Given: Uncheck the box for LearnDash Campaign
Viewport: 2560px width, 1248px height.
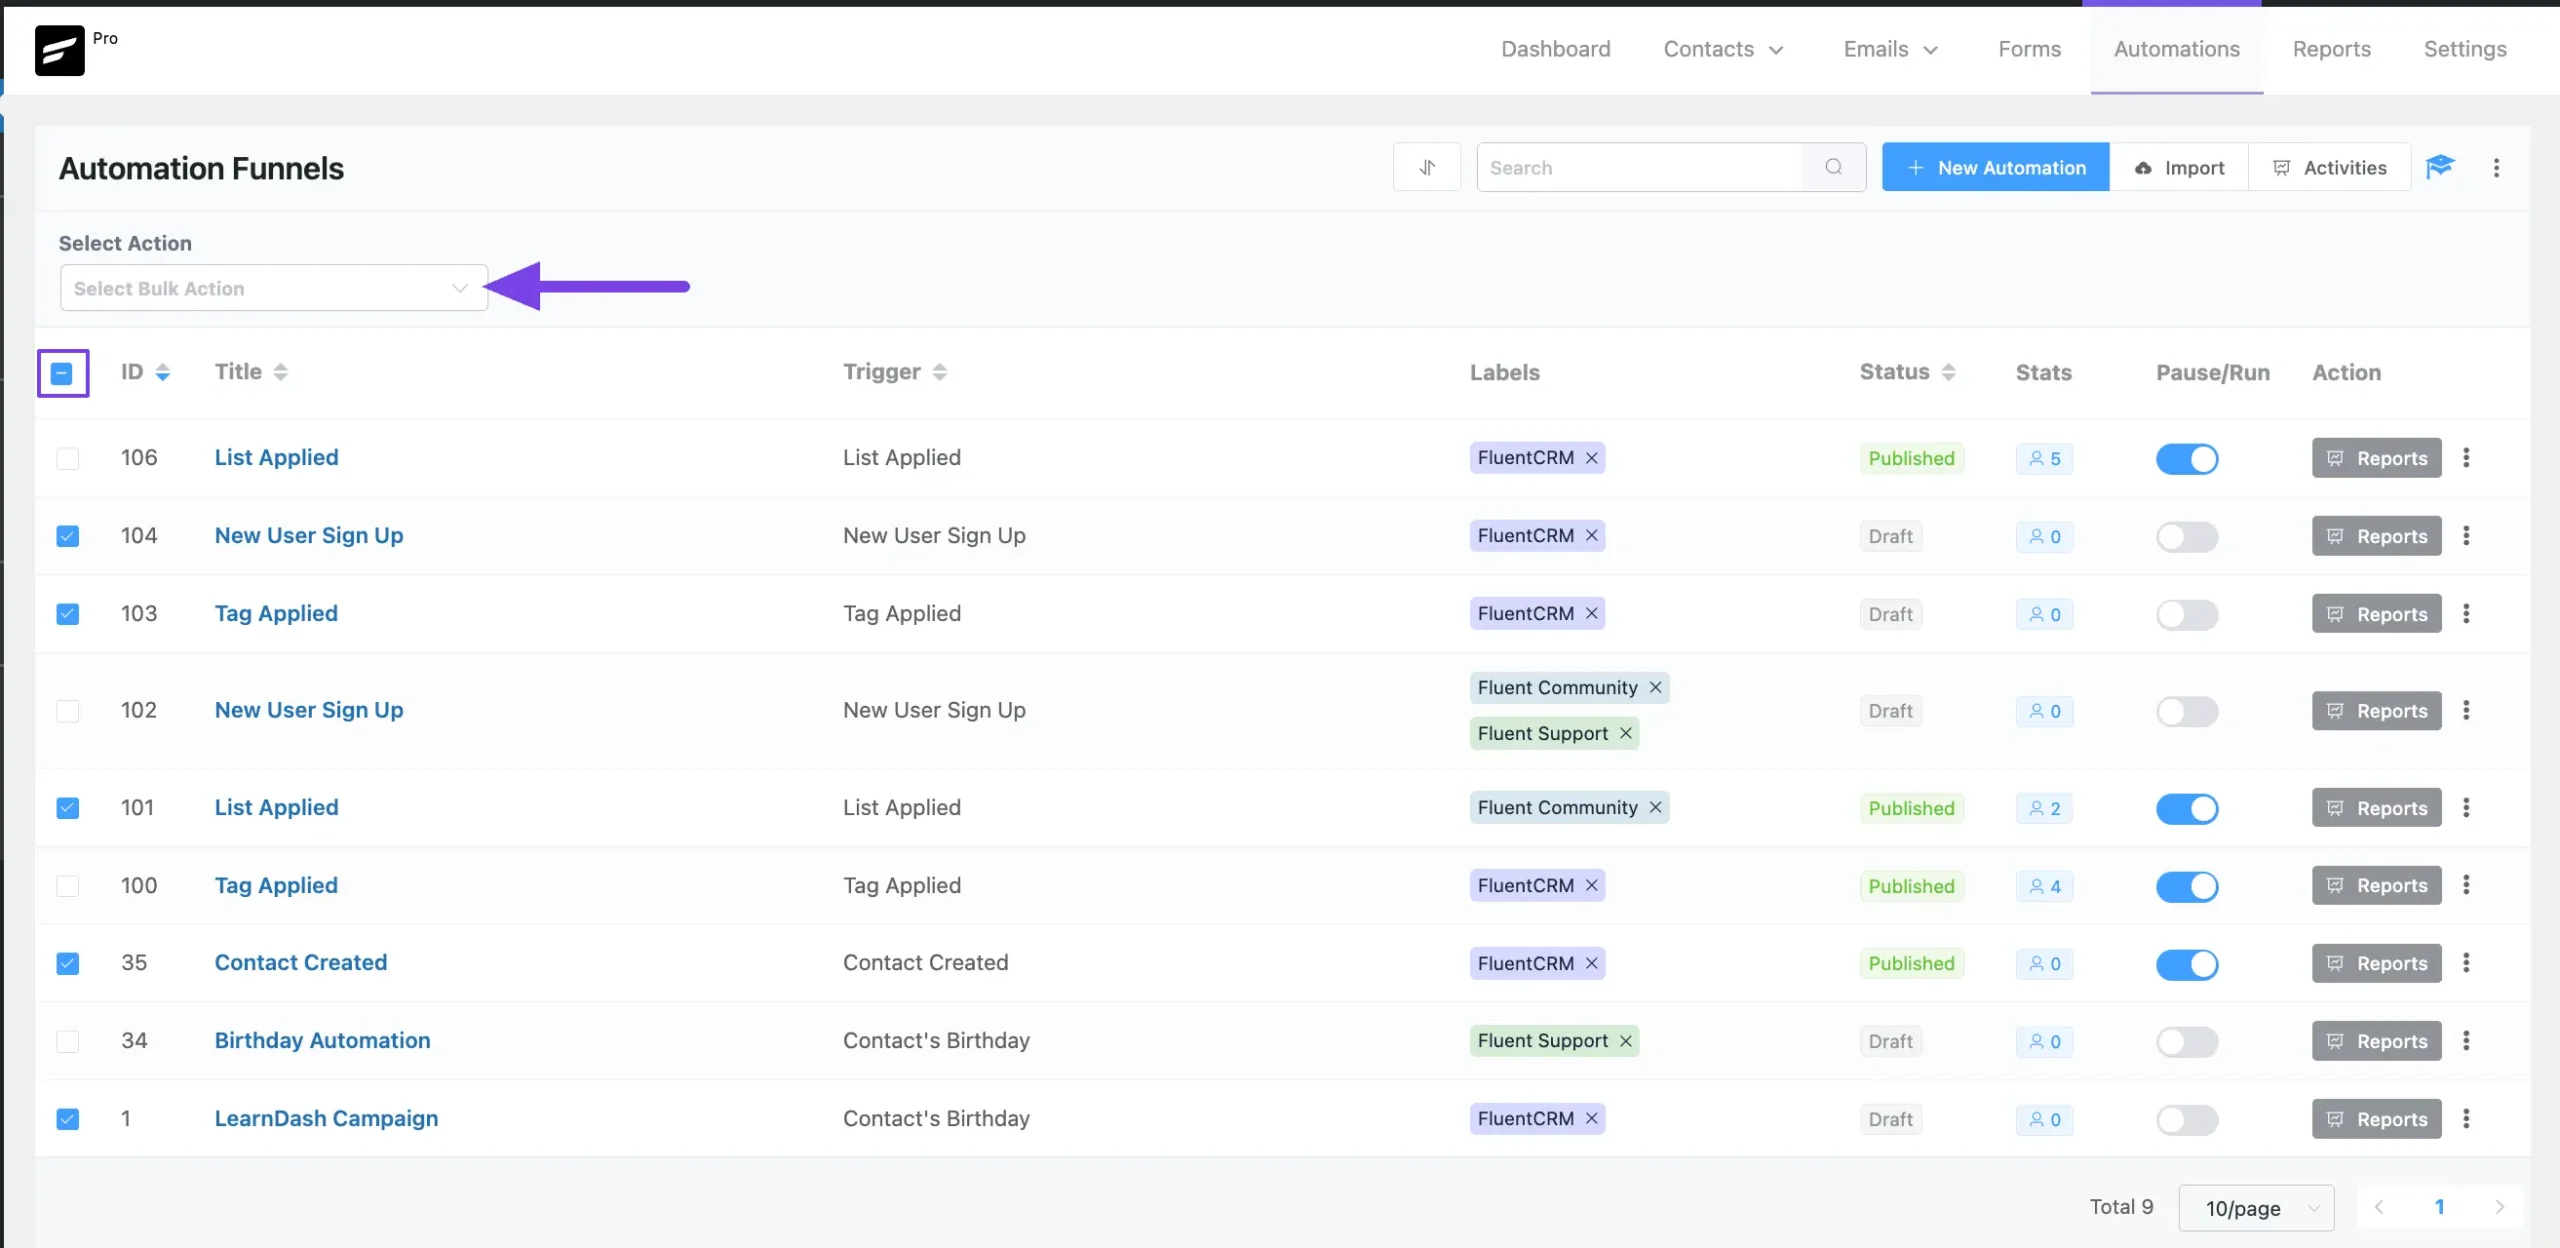Looking at the screenshot, I should 67,1119.
